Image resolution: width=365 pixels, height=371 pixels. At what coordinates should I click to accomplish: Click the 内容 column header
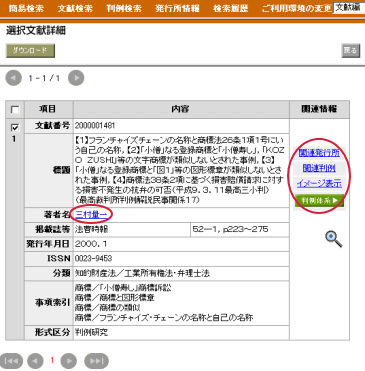[x=181, y=109]
